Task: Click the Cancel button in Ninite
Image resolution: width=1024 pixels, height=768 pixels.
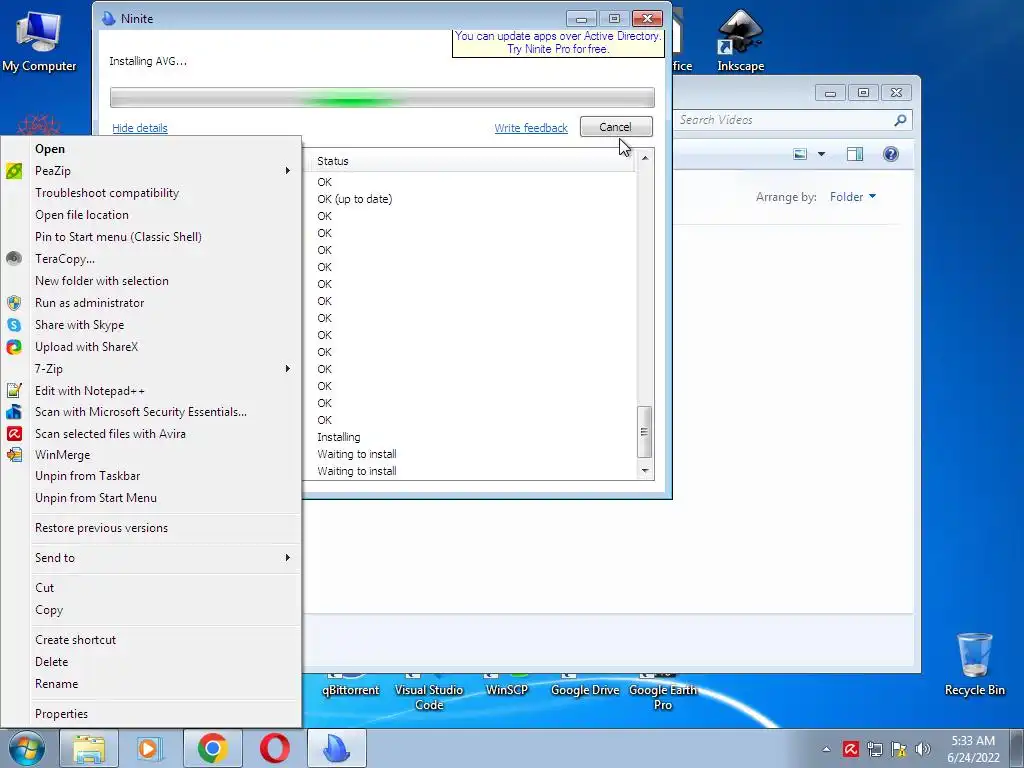Action: (616, 127)
